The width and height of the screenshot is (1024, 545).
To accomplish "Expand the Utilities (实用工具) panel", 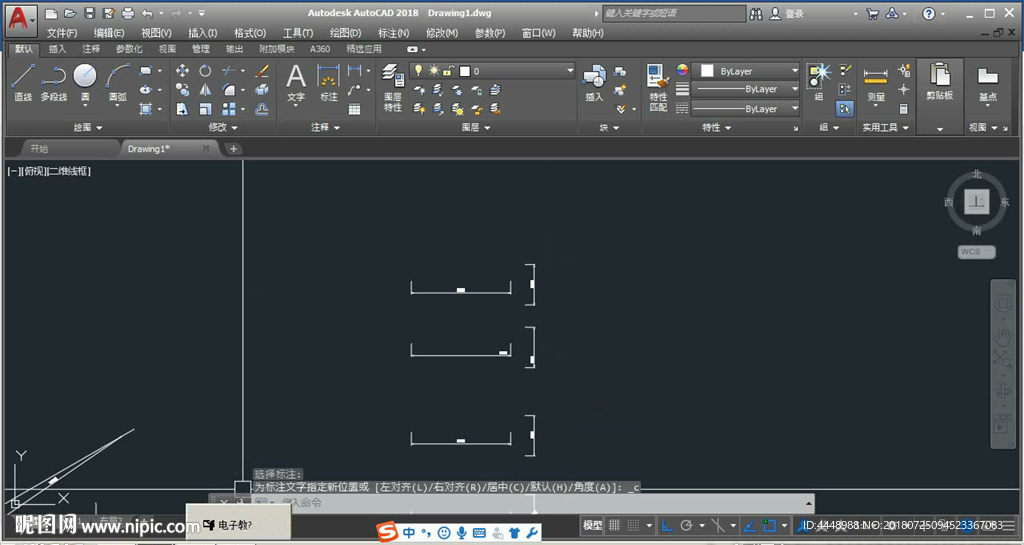I will [x=886, y=127].
